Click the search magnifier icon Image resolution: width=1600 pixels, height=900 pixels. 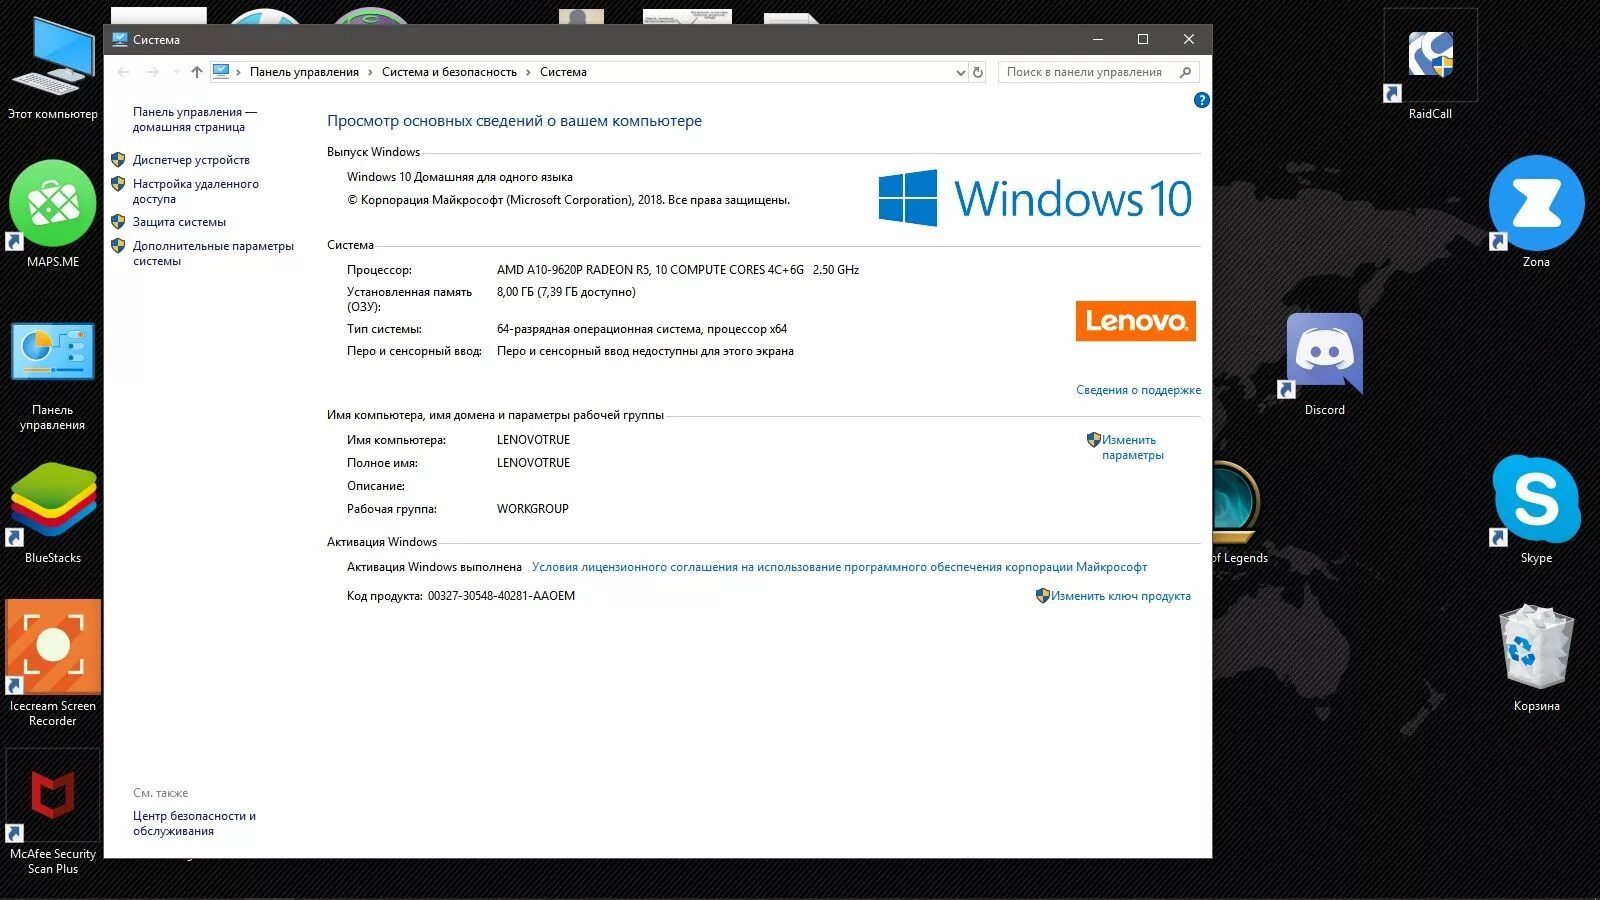(1186, 72)
